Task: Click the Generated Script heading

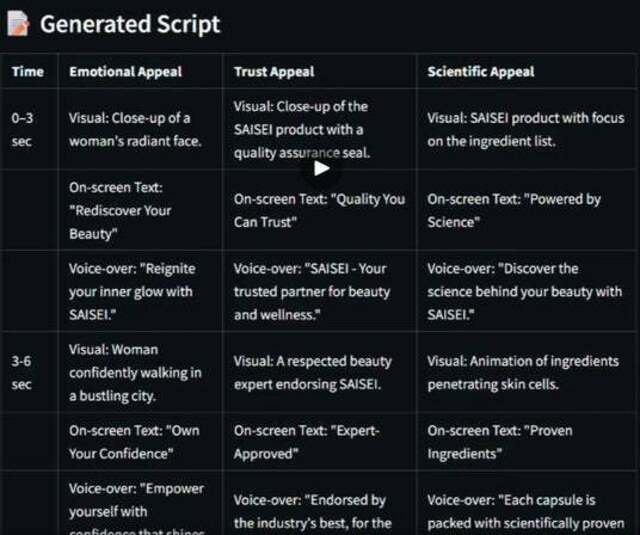Action: pyautogui.click(x=130, y=24)
